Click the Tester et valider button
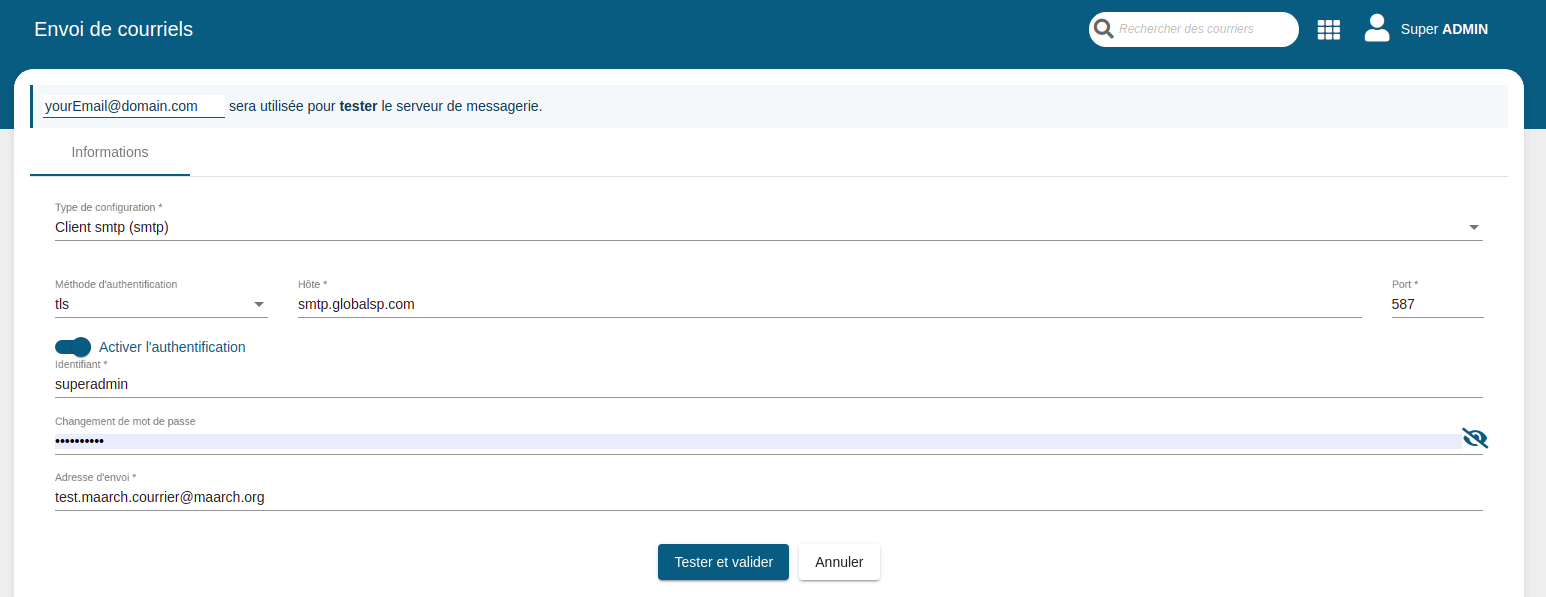The image size is (1546, 597). click(x=723, y=562)
